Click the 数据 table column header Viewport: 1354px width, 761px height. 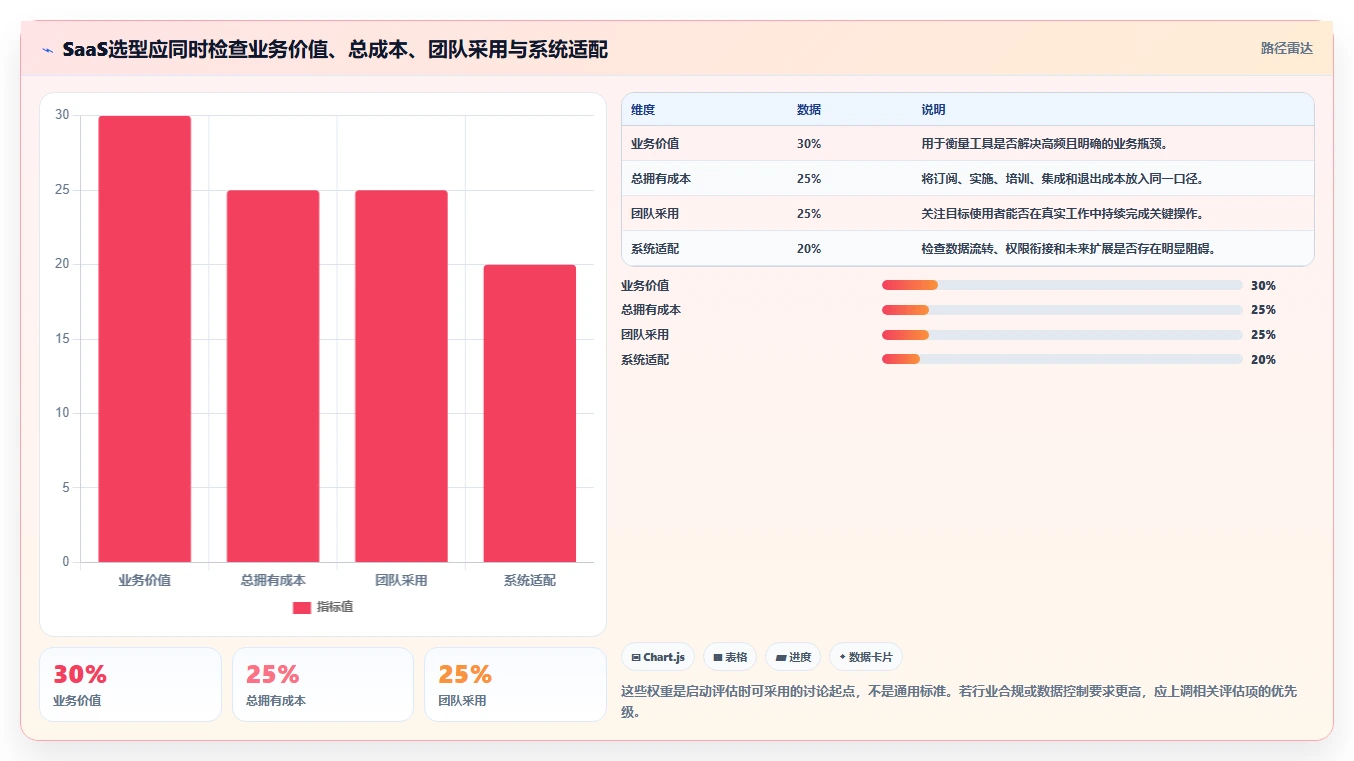click(x=809, y=110)
